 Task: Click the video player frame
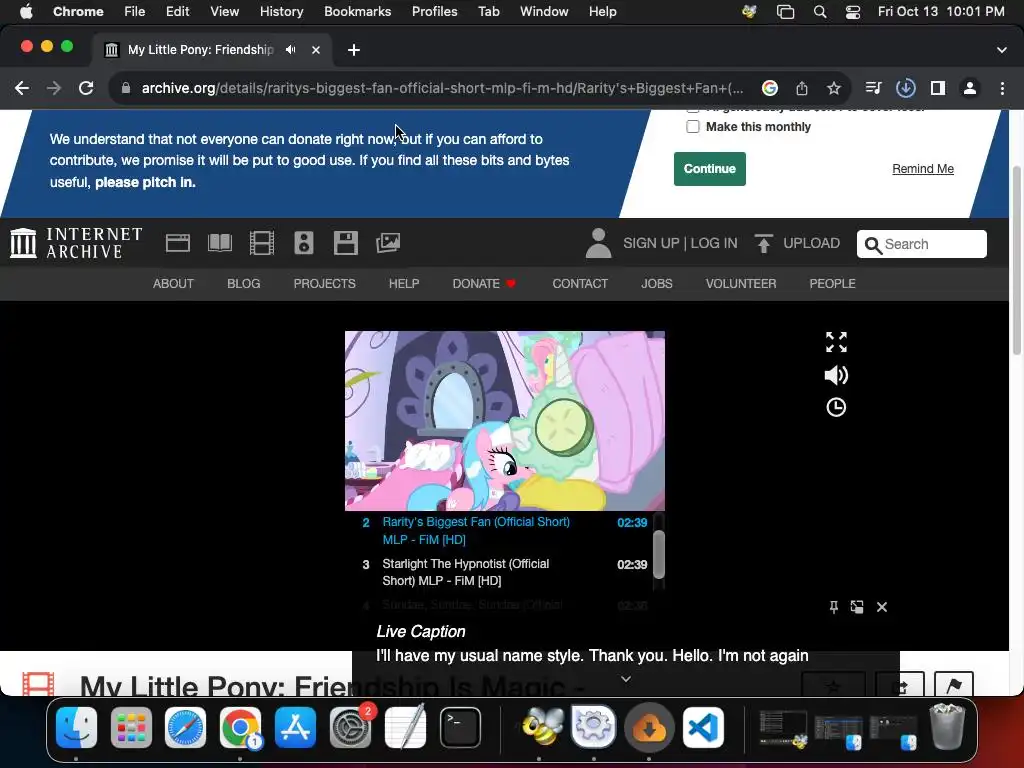505,421
